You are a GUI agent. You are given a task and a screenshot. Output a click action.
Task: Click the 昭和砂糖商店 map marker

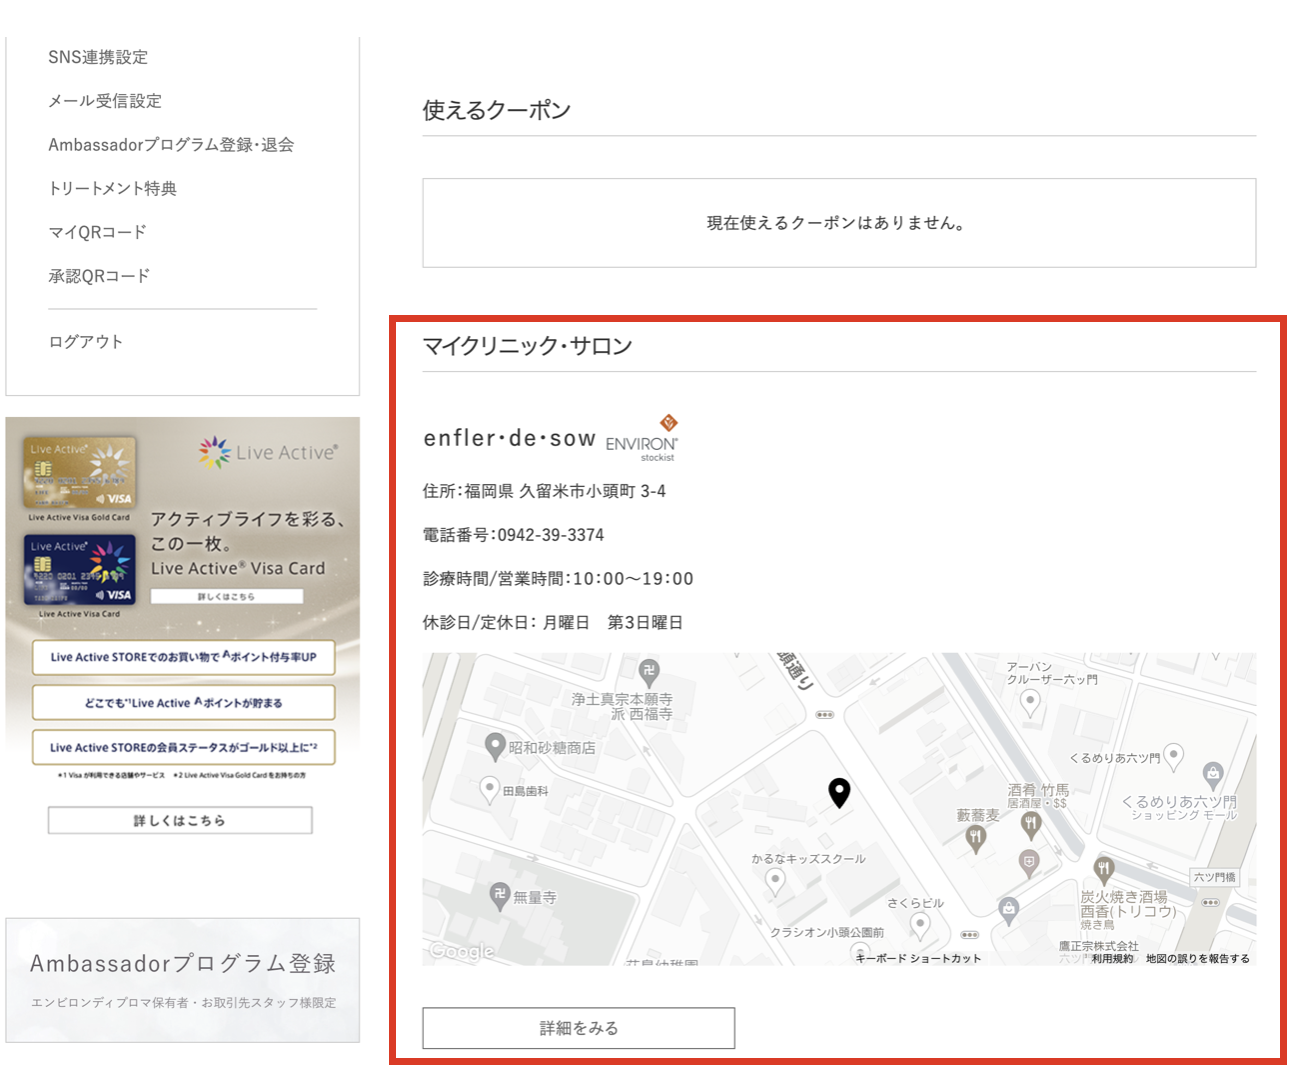(x=494, y=746)
